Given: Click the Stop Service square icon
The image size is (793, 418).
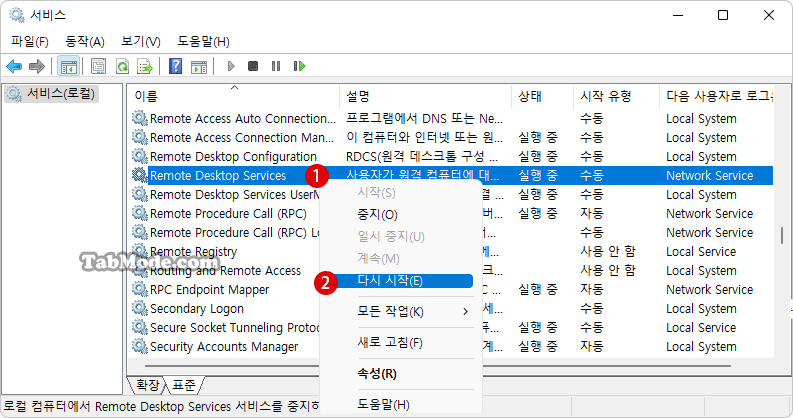Looking at the screenshot, I should pyautogui.click(x=253, y=66).
